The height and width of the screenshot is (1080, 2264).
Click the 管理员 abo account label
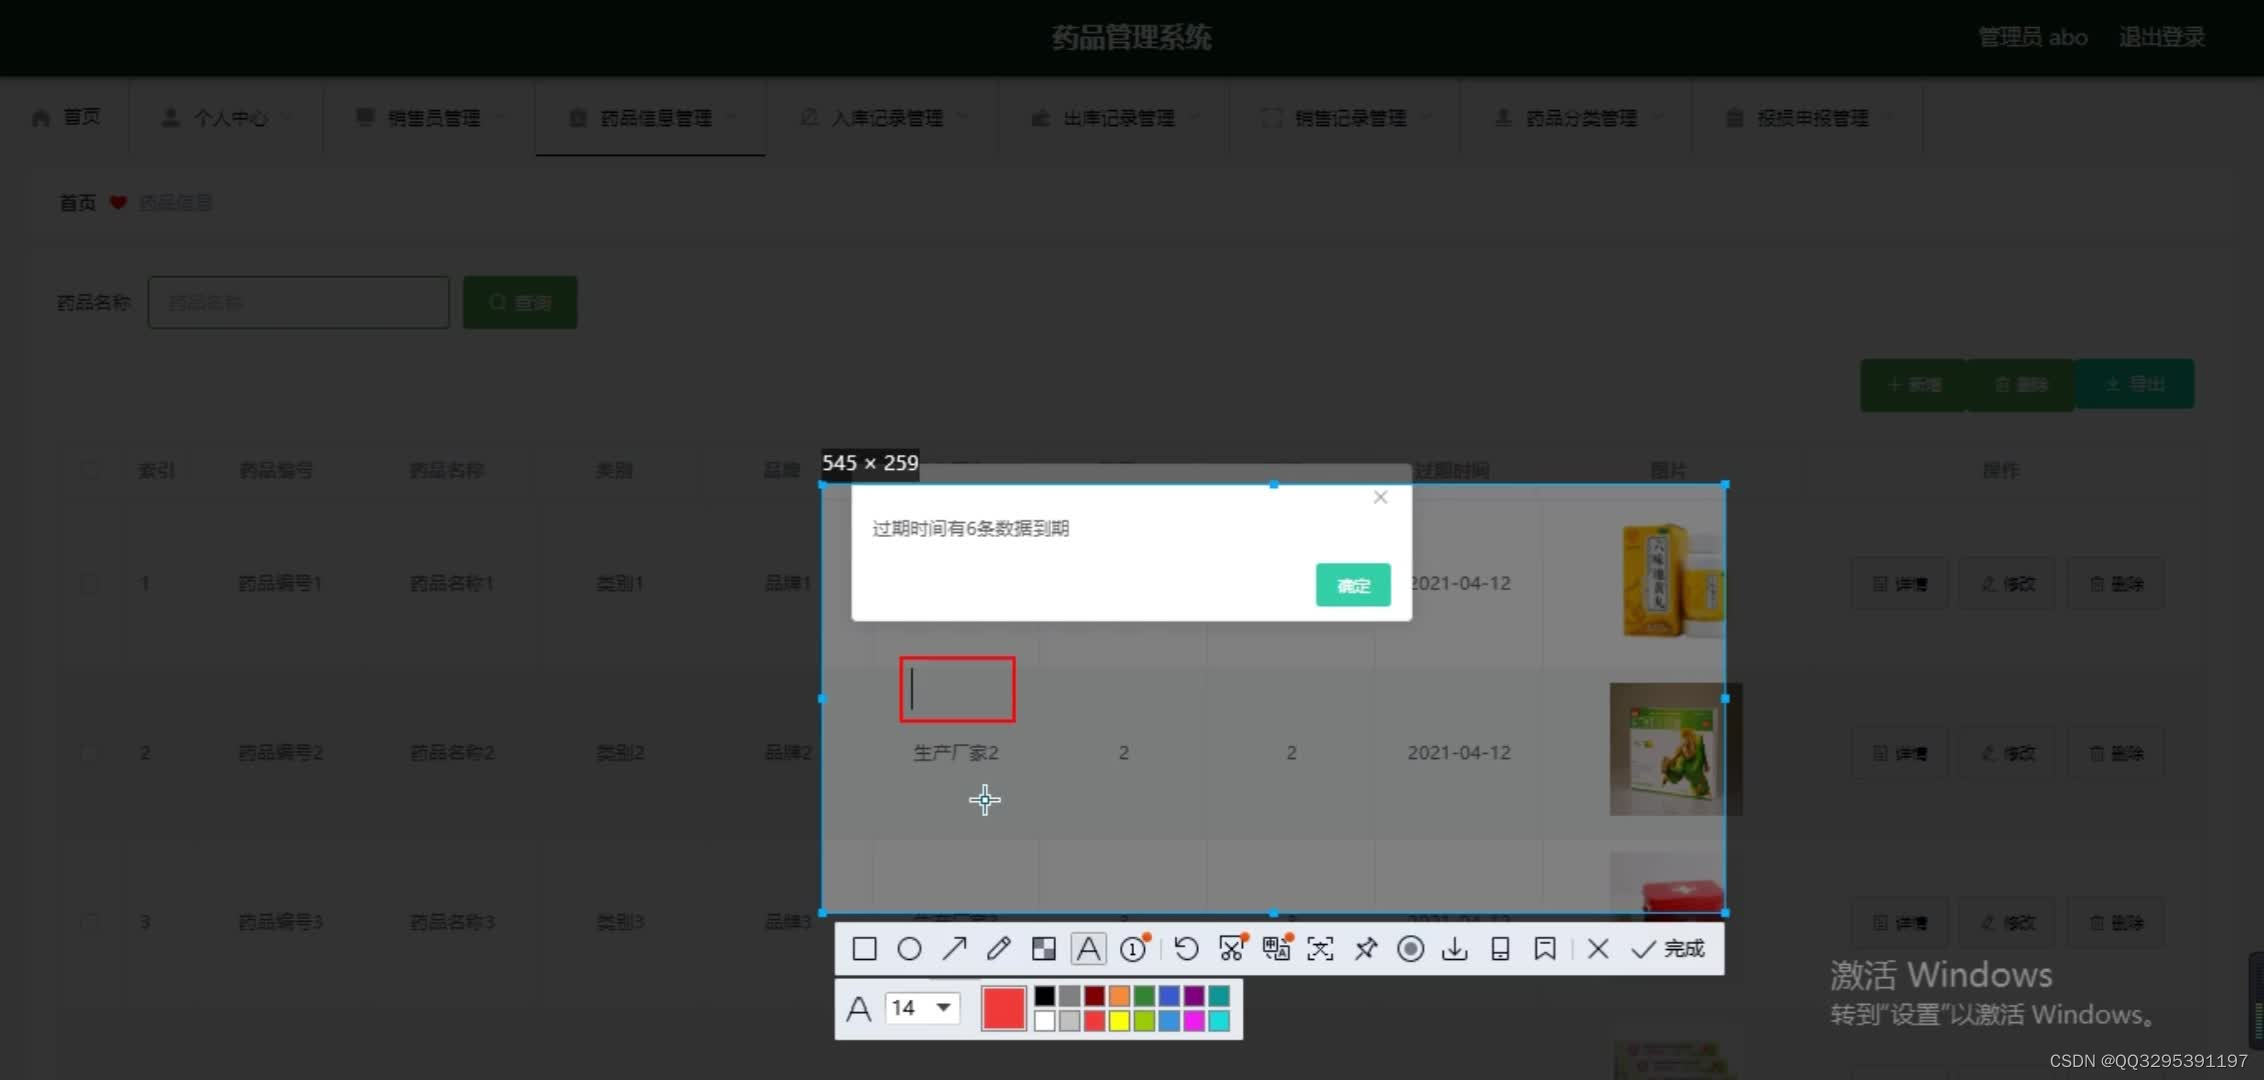(x=2032, y=37)
